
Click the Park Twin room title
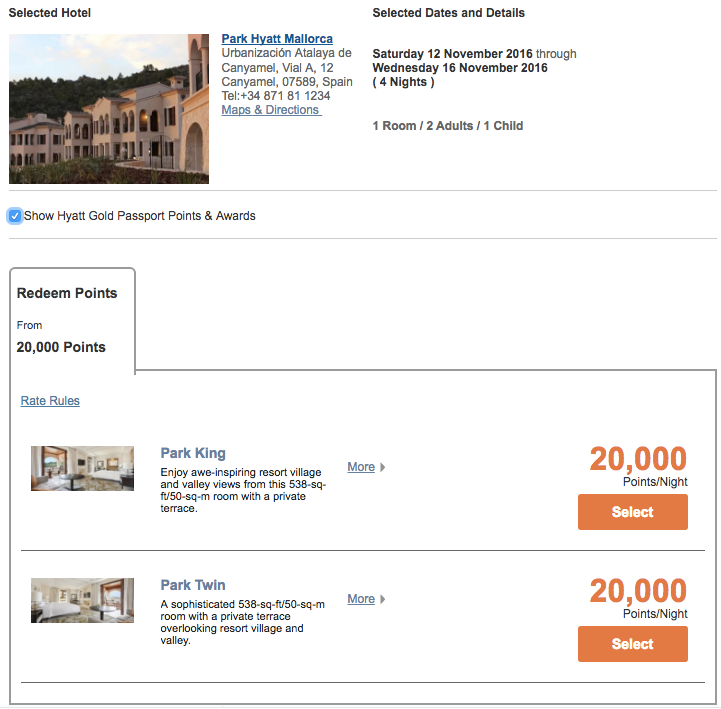pos(193,585)
